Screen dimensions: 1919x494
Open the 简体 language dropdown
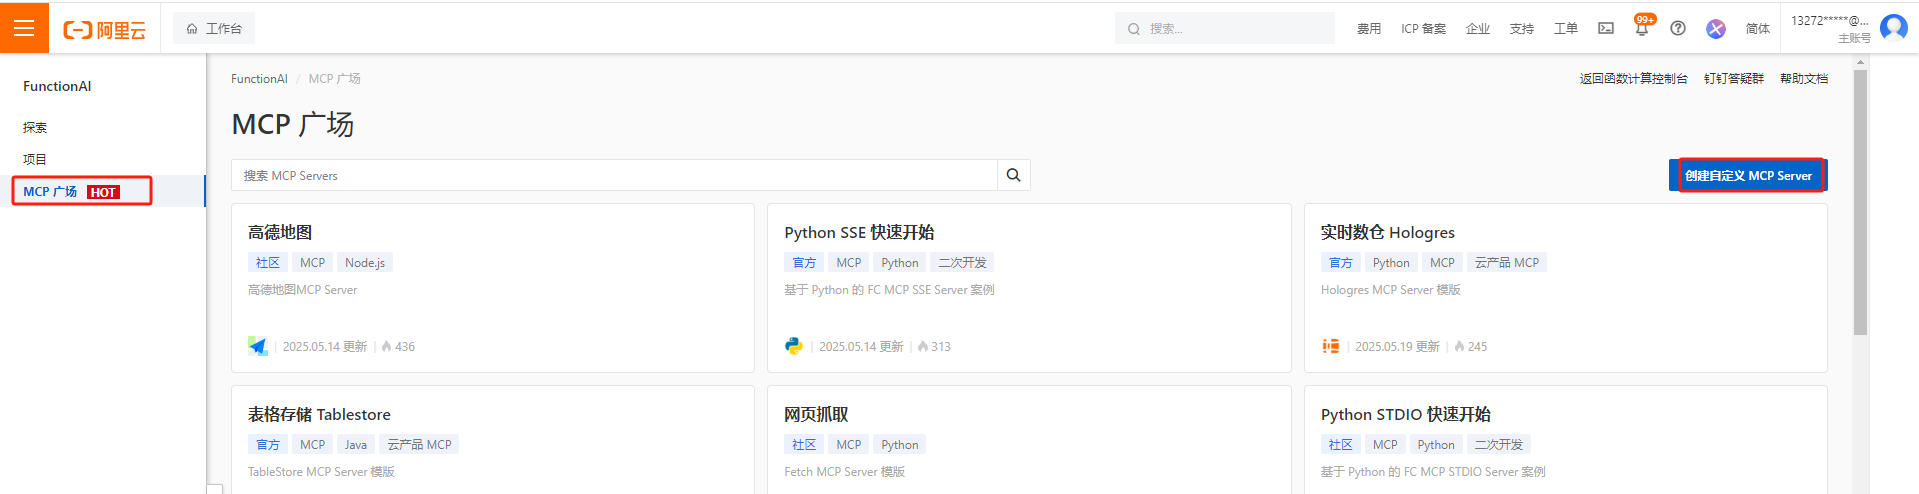tap(1757, 29)
